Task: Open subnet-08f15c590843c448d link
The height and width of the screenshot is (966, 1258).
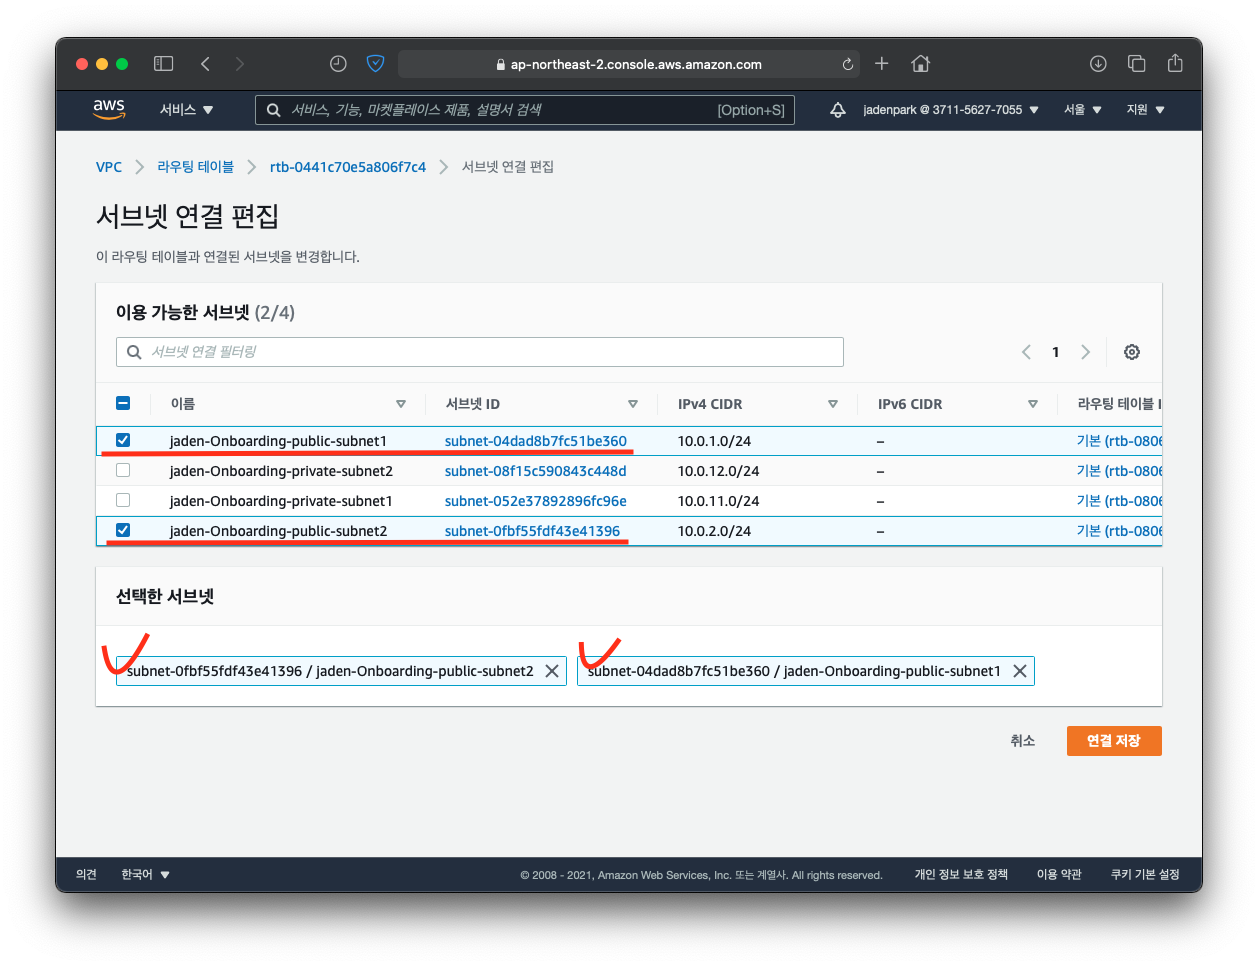Action: point(536,471)
